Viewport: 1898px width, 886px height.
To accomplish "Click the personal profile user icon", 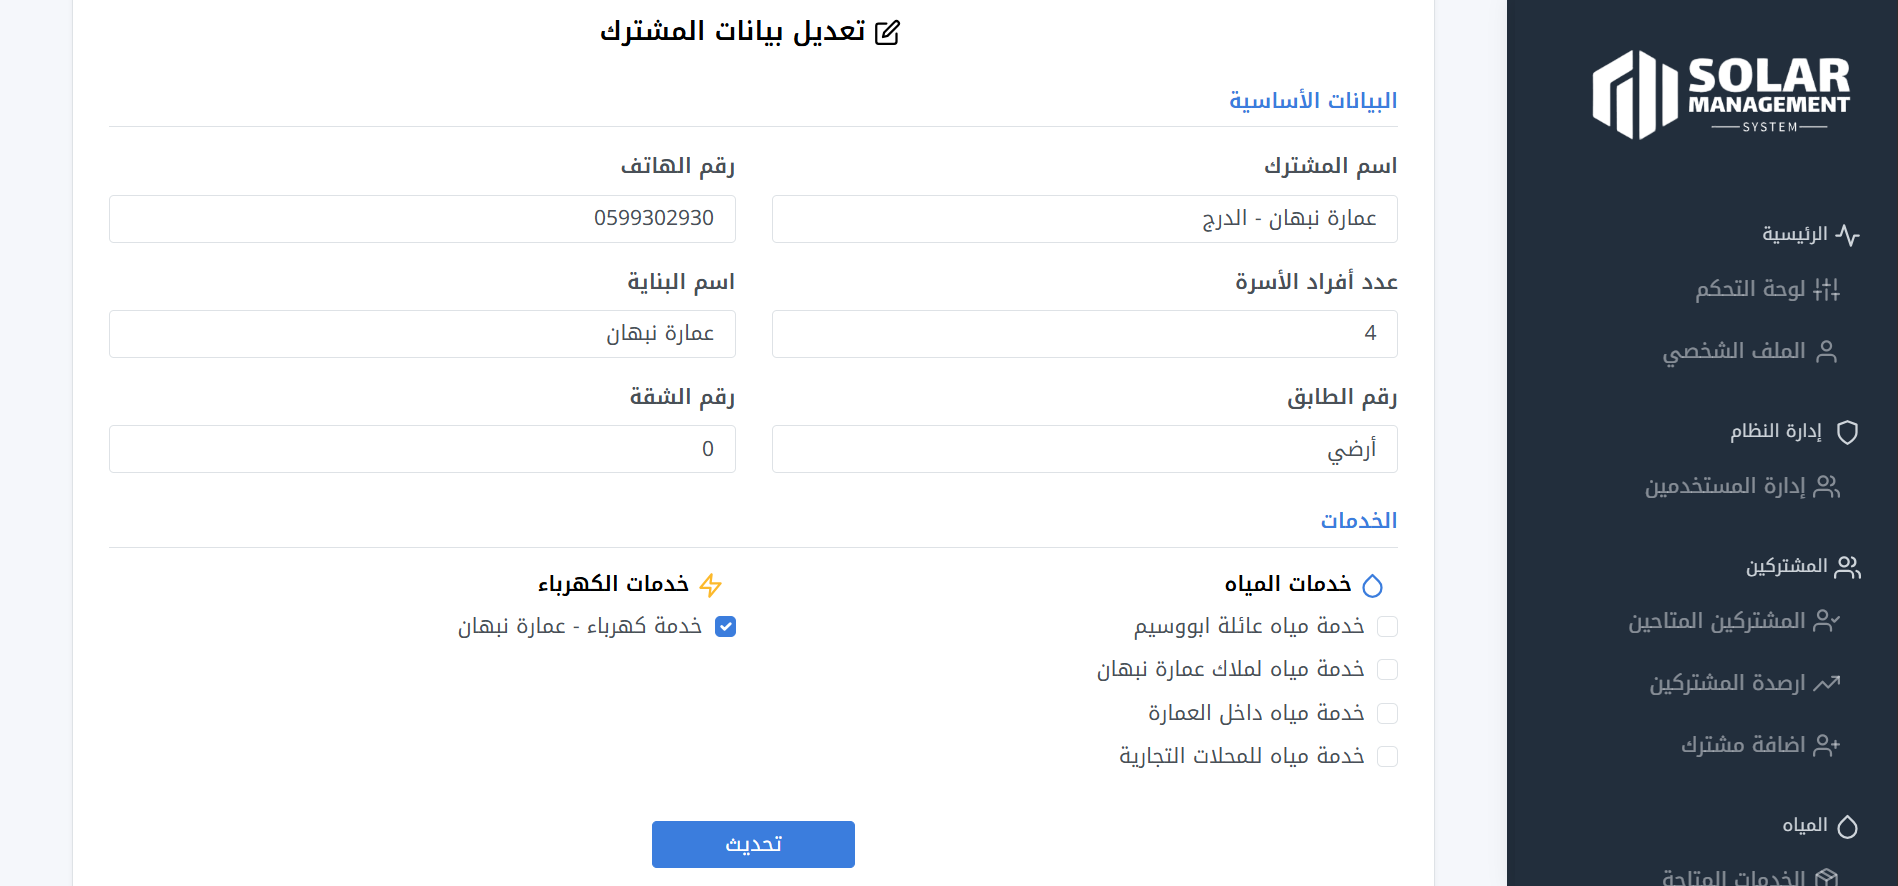I will click(x=1826, y=352).
